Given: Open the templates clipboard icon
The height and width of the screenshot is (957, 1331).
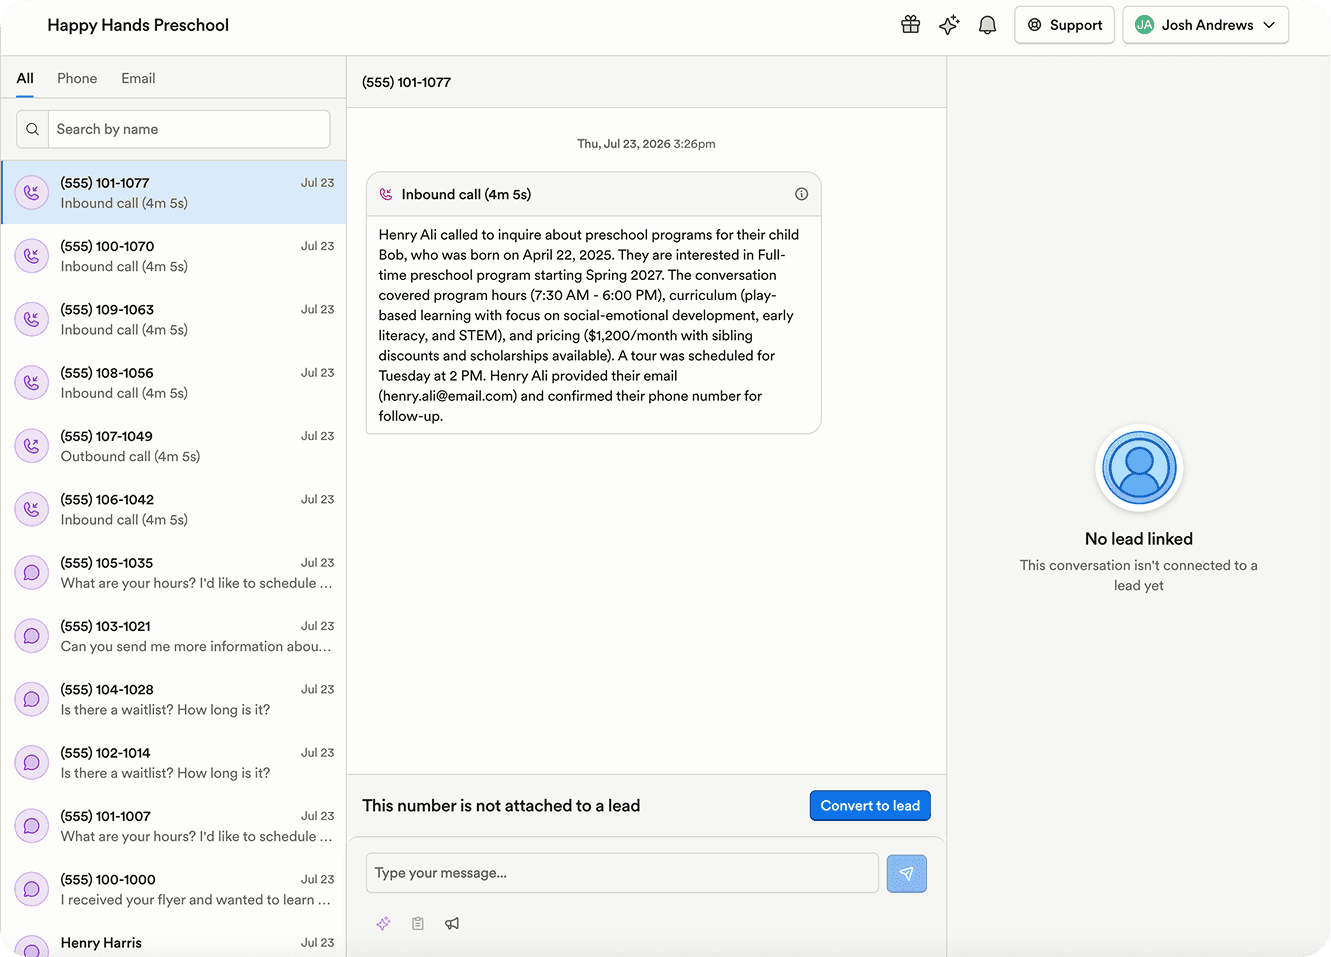Looking at the screenshot, I should 418,923.
